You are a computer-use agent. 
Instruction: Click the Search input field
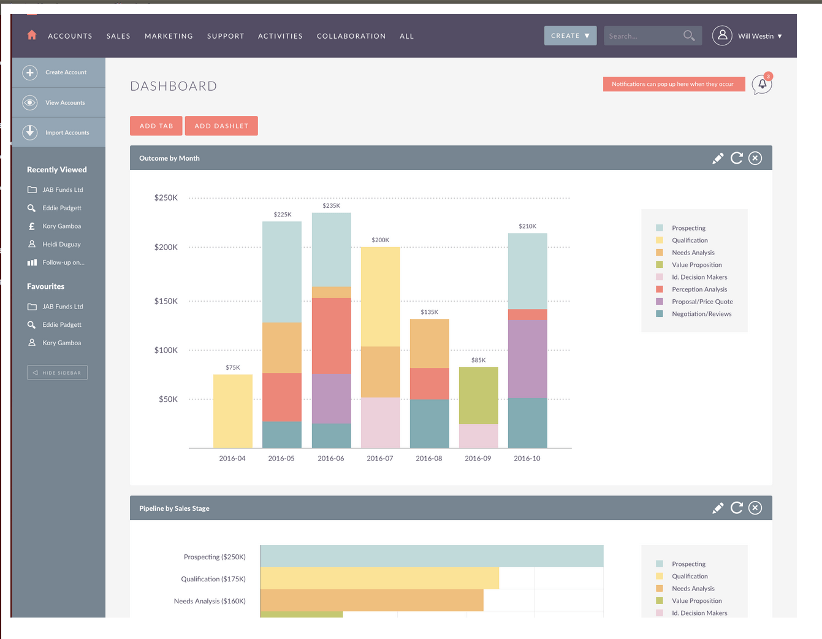643,36
